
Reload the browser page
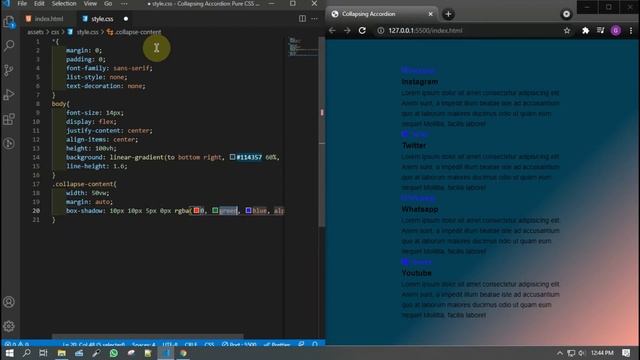pyautogui.click(x=362, y=31)
